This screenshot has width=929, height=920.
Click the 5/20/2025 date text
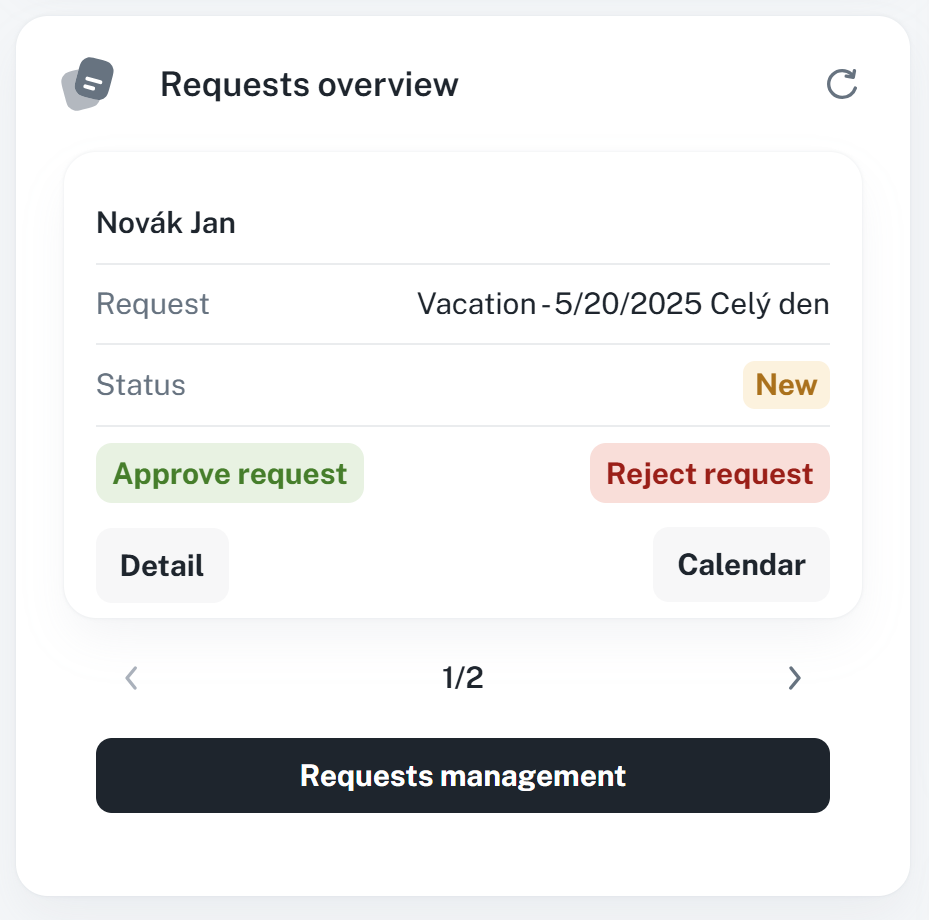pos(628,304)
